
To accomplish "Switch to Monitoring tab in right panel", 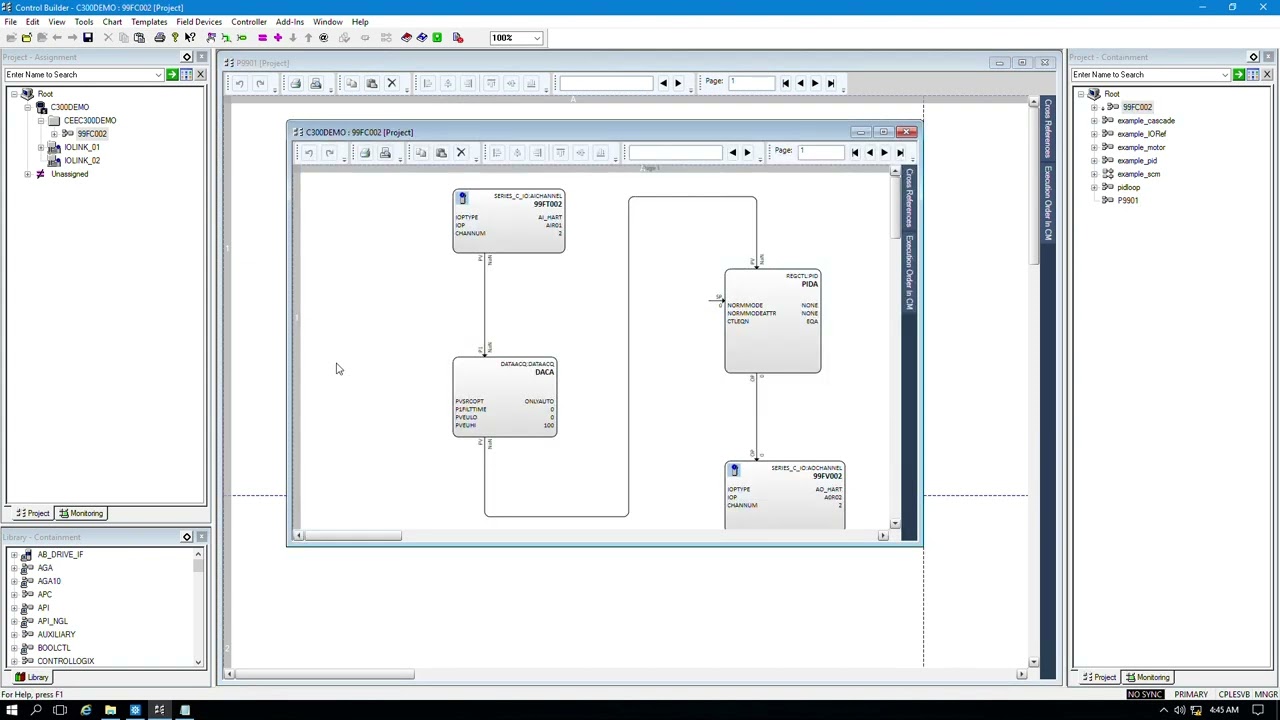I will (x=1147, y=677).
